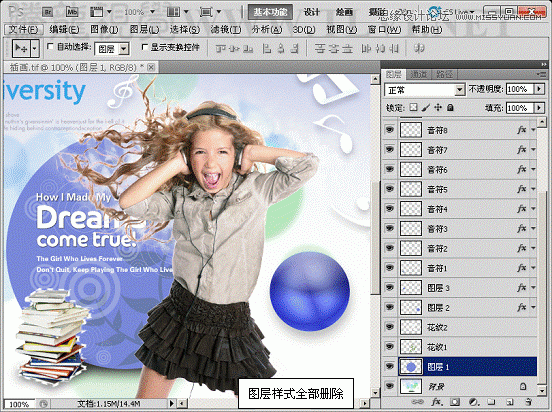Select the 花纹1 layer thumbnail
This screenshot has width=552, height=412.
(x=411, y=347)
